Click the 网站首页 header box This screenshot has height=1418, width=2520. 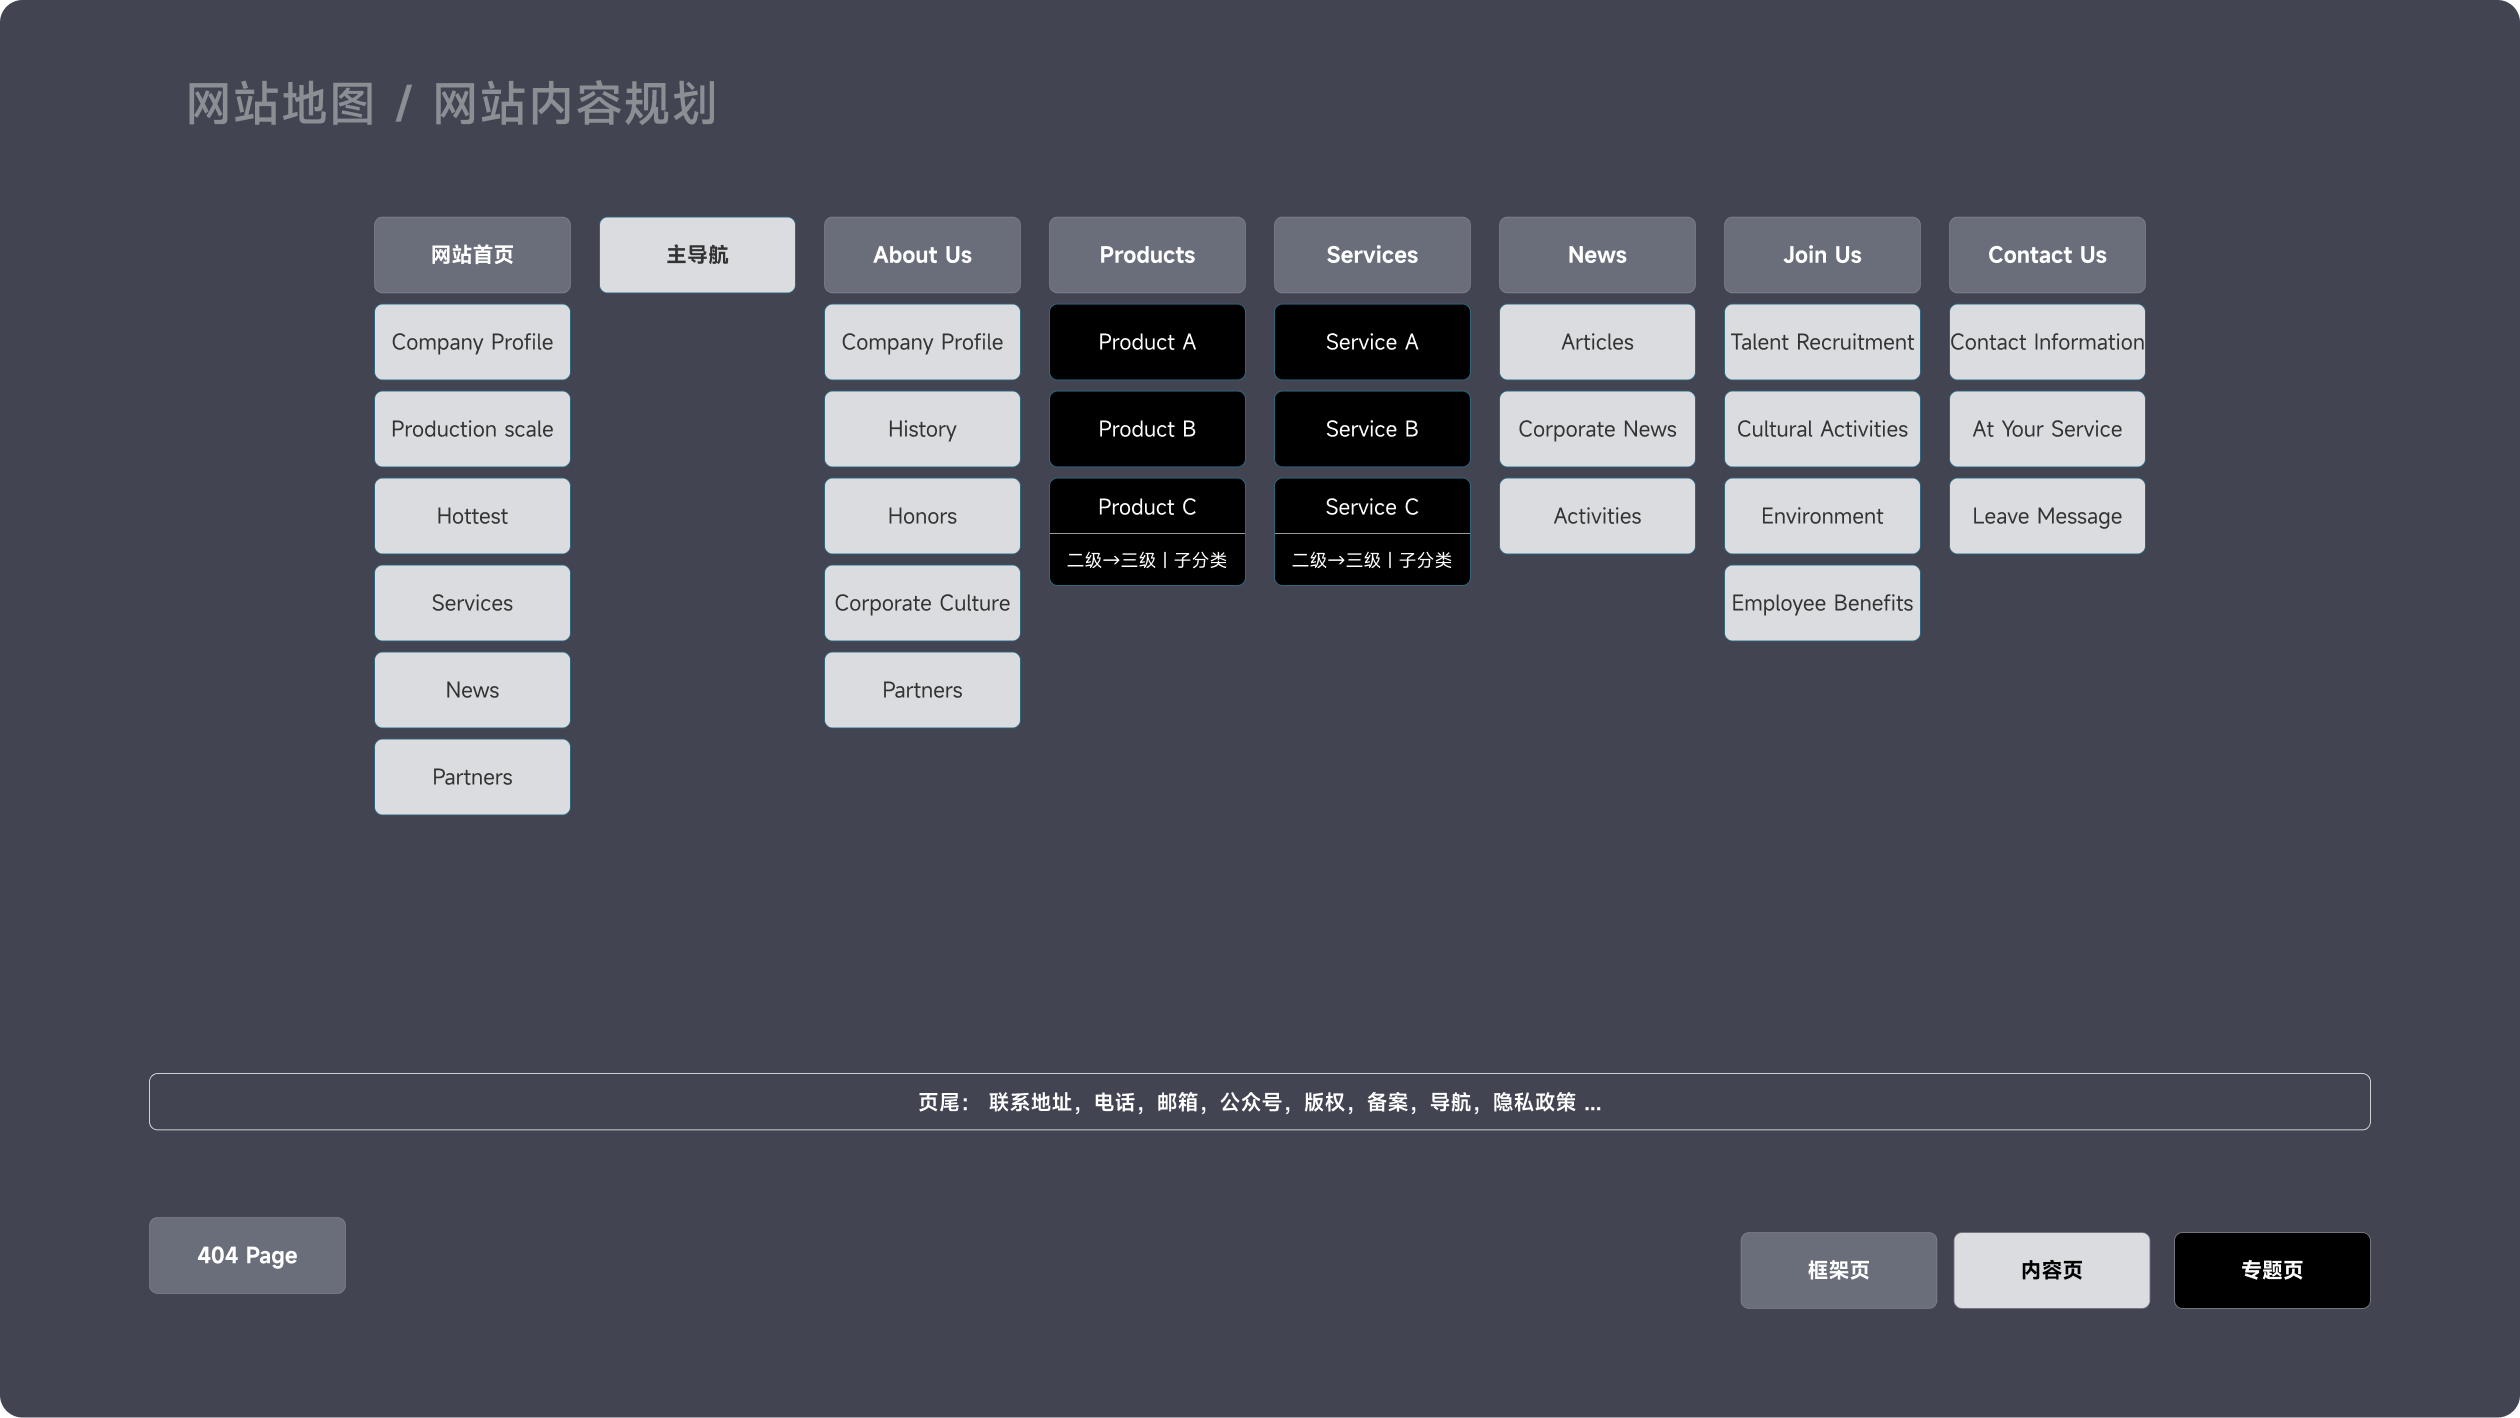pos(472,255)
